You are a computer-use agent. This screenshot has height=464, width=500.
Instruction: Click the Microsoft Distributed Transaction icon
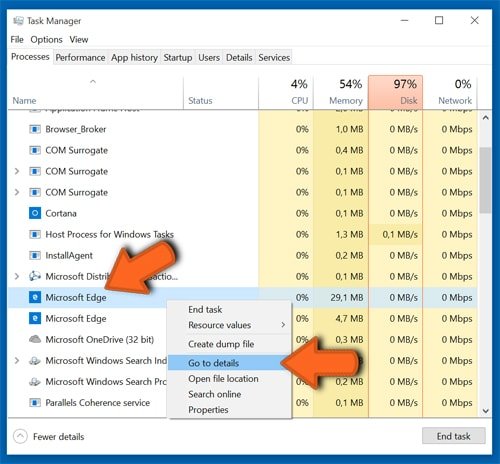pyautogui.click(x=35, y=276)
